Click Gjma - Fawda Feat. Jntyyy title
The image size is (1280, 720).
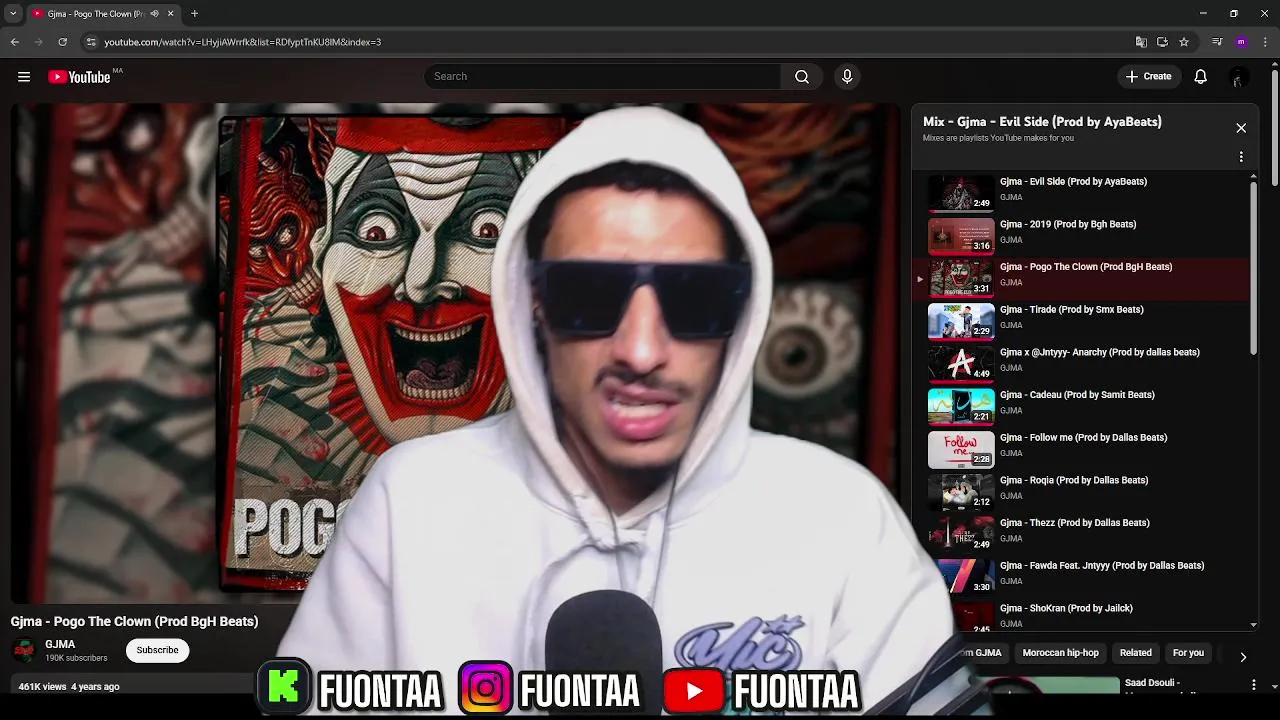click(x=1102, y=566)
